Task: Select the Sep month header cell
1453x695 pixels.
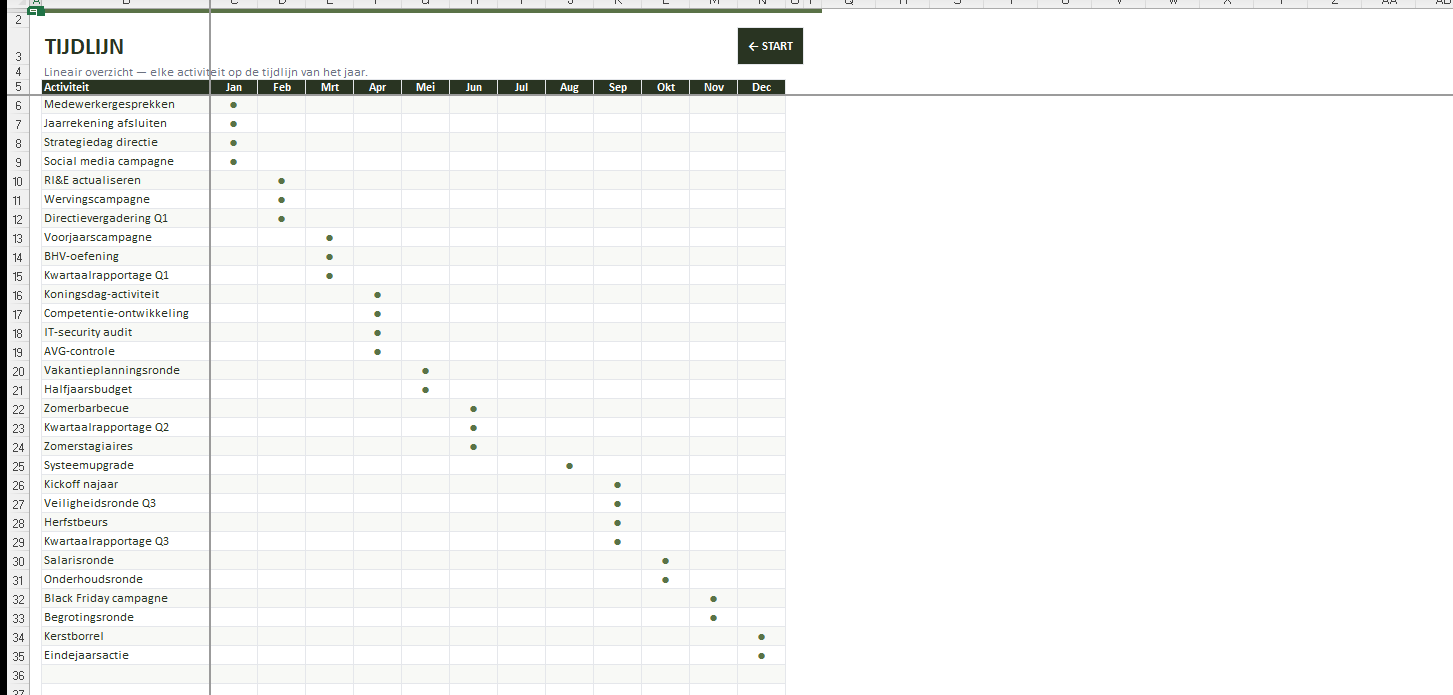Action: pyautogui.click(x=617, y=87)
